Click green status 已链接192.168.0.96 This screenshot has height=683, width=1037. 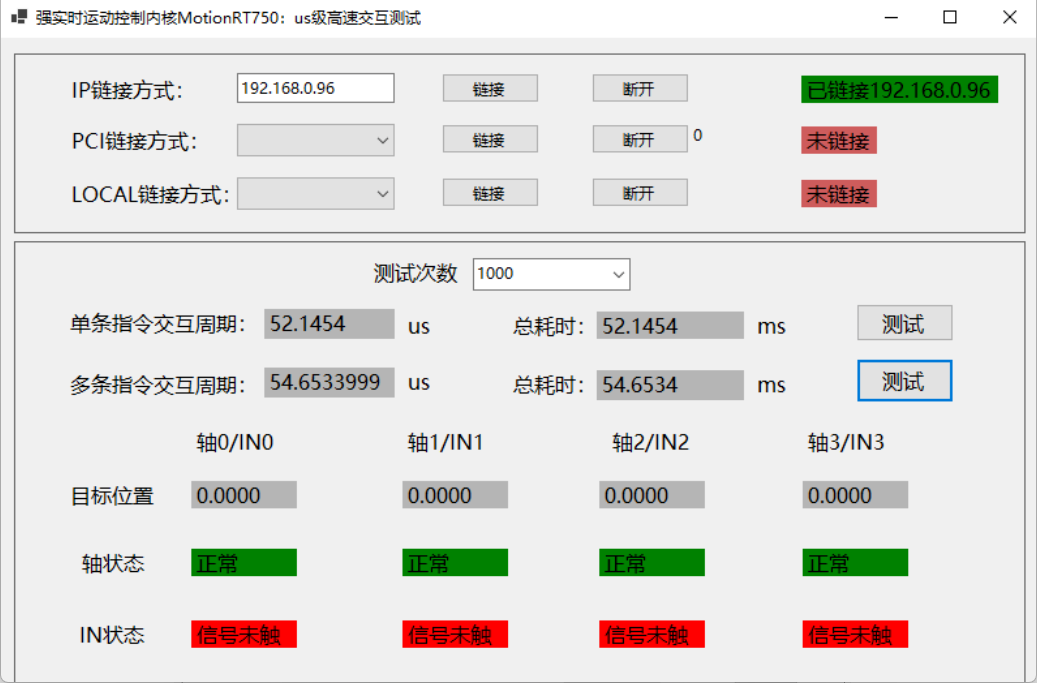pos(899,89)
